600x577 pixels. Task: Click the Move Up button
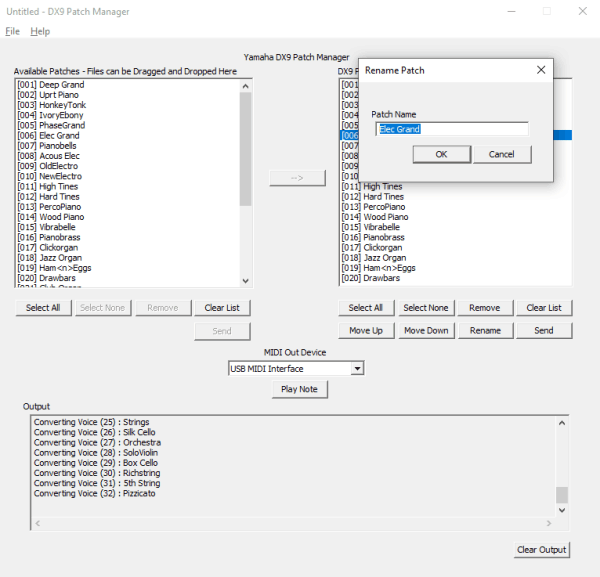coord(366,330)
